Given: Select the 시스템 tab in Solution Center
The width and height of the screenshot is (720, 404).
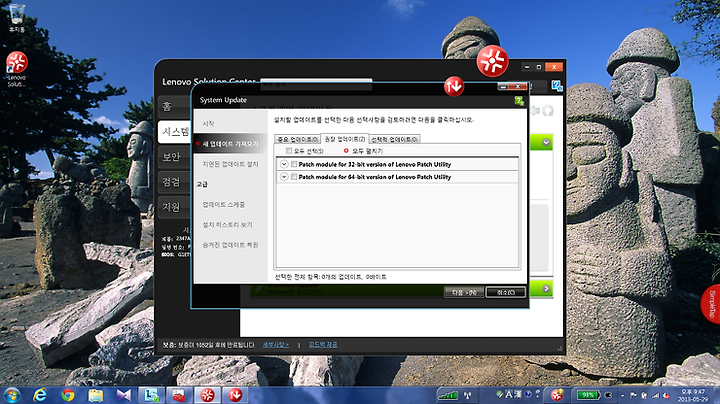Looking at the screenshot, I should click(174, 132).
